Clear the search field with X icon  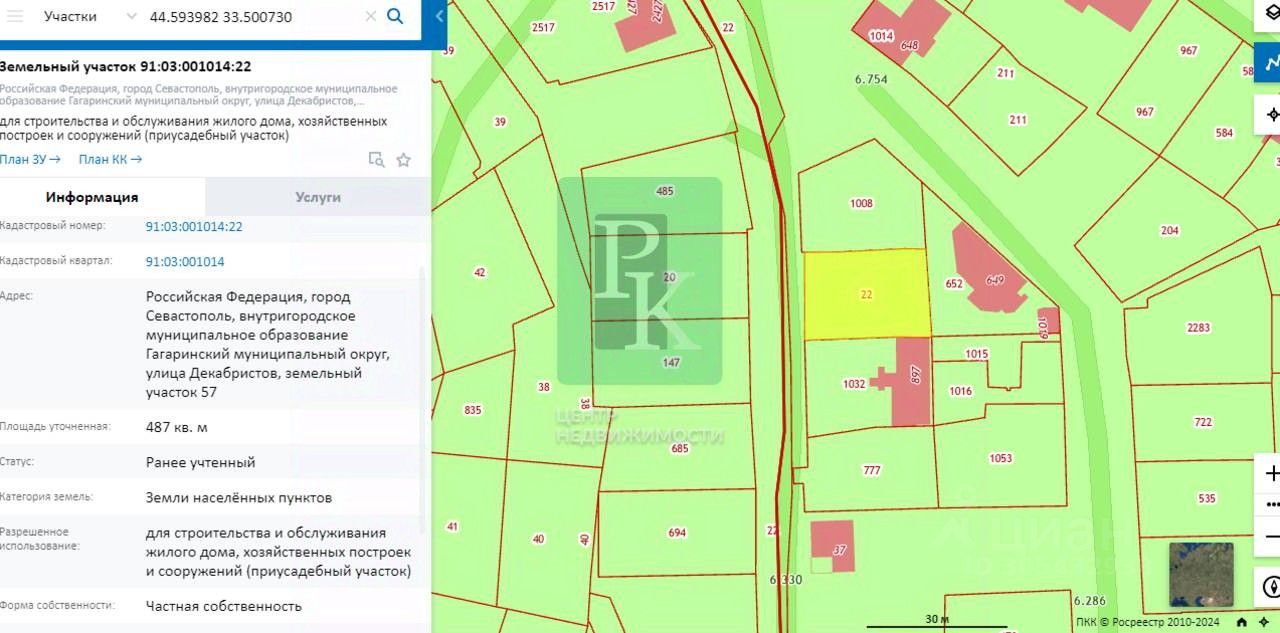click(x=370, y=16)
